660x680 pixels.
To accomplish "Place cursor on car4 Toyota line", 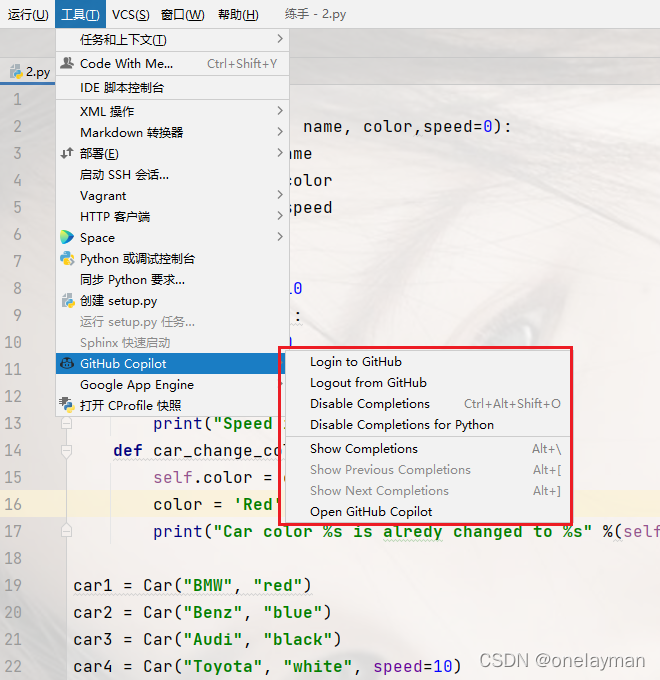I will pos(267,666).
